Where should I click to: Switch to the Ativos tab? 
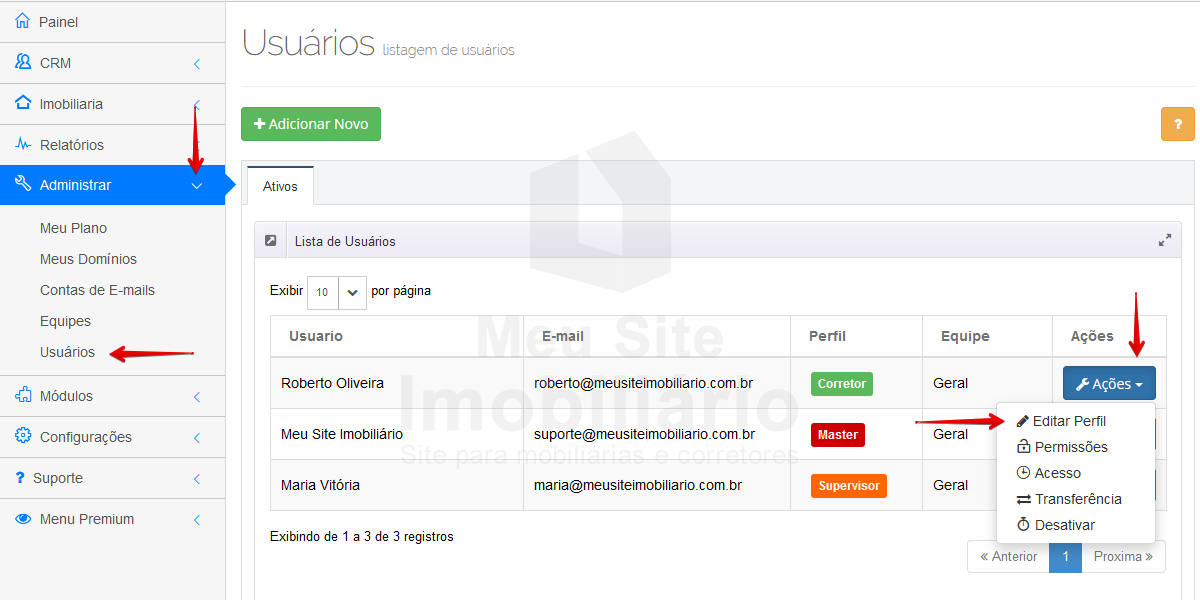pos(280,187)
